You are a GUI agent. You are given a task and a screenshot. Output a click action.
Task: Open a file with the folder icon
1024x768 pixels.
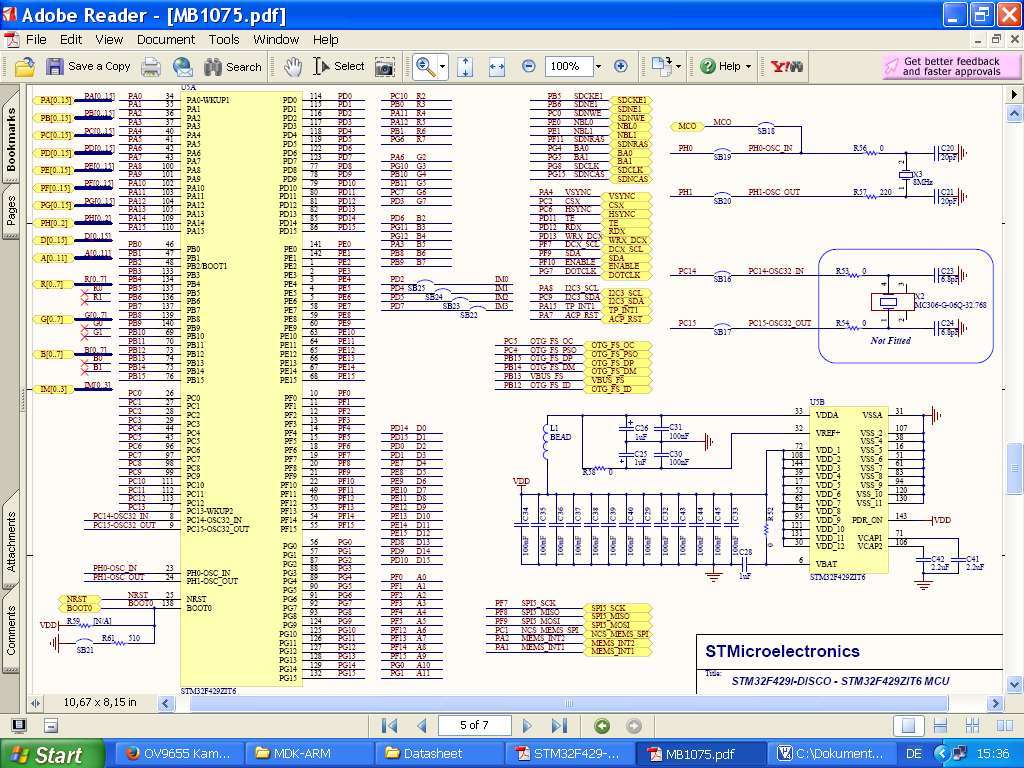[24, 67]
